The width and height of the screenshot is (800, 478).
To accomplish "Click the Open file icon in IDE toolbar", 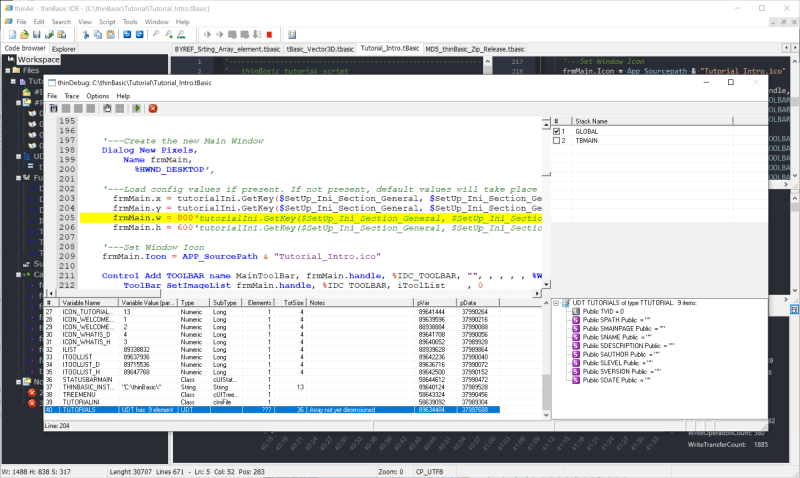I will click(24, 35).
